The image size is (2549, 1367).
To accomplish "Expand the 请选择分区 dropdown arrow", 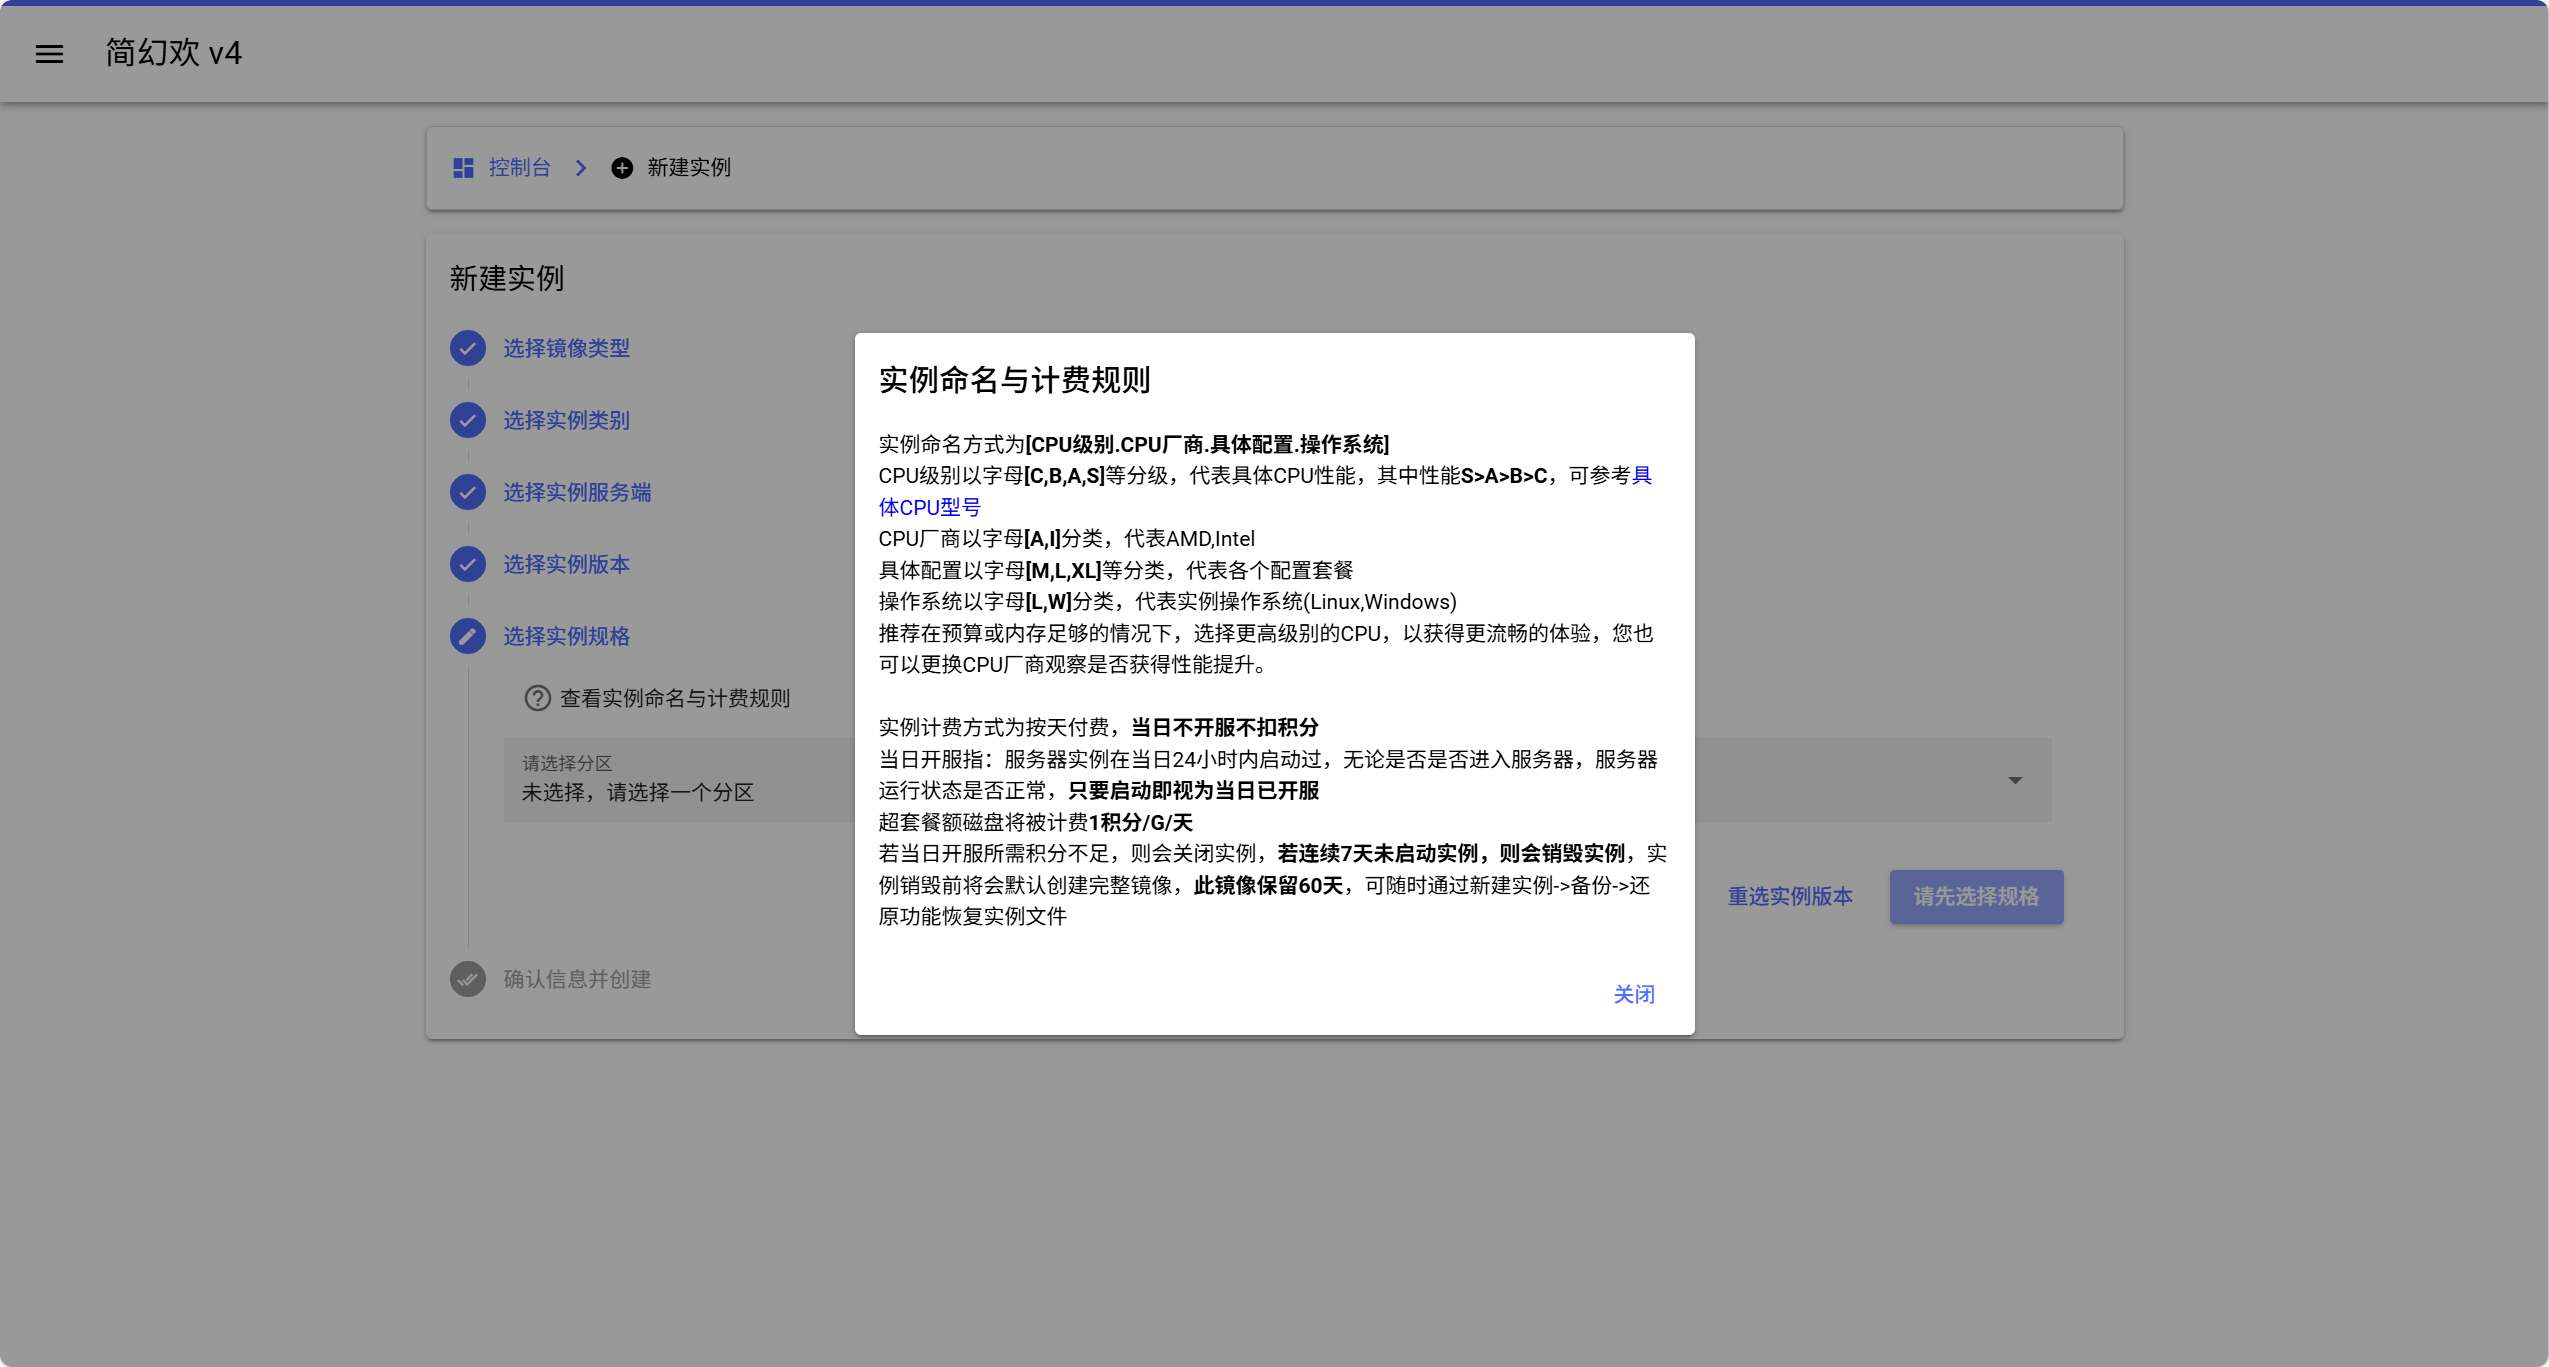I will pos(2015,780).
